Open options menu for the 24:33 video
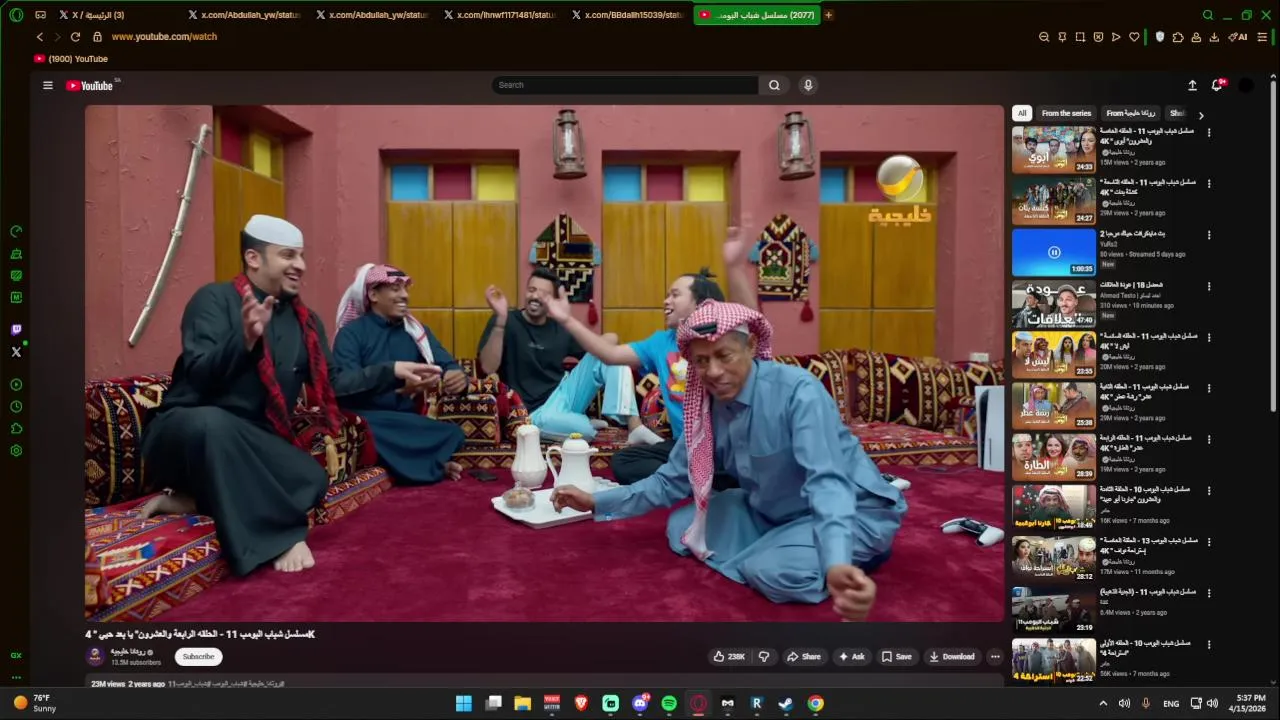 (x=1209, y=133)
